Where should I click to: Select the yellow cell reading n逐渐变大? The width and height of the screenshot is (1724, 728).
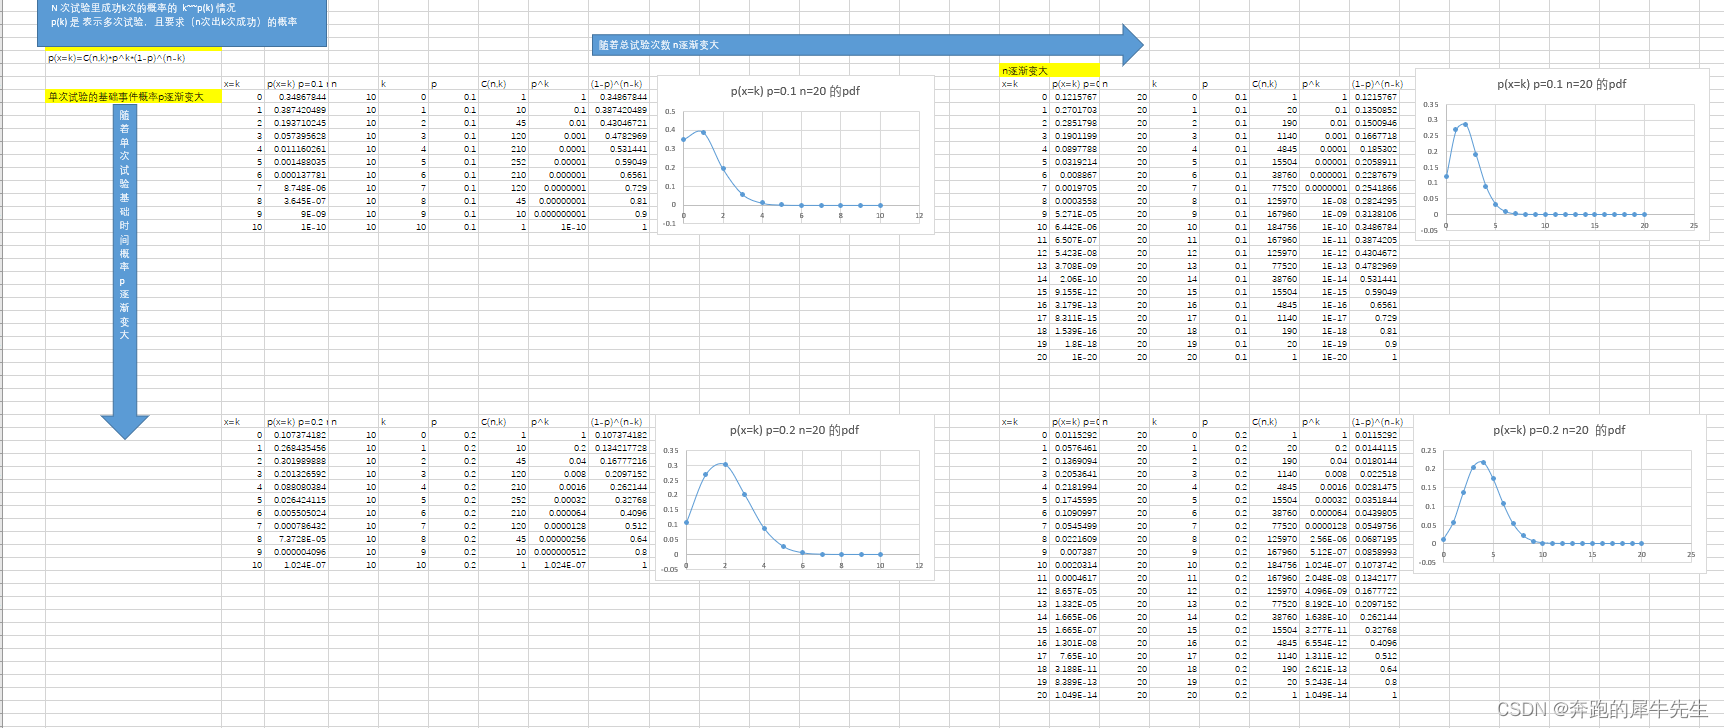[x=1049, y=71]
